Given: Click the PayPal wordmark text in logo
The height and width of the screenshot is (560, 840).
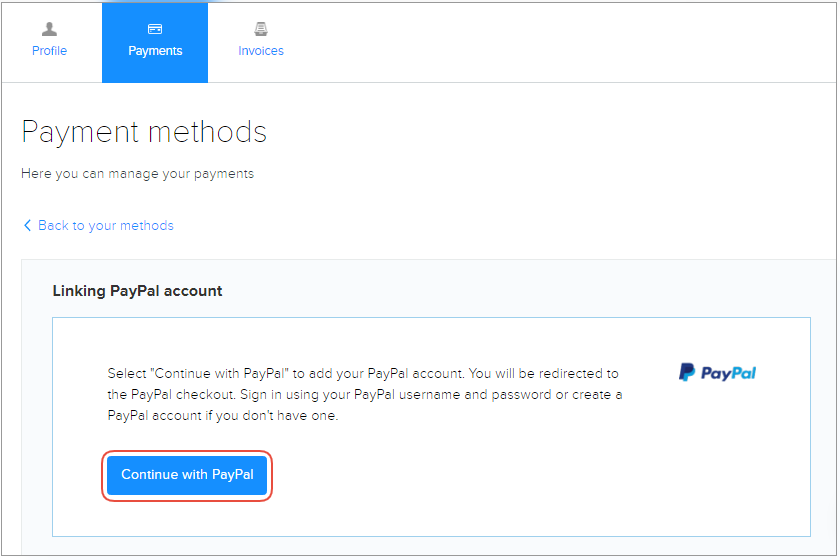Looking at the screenshot, I should (728, 374).
